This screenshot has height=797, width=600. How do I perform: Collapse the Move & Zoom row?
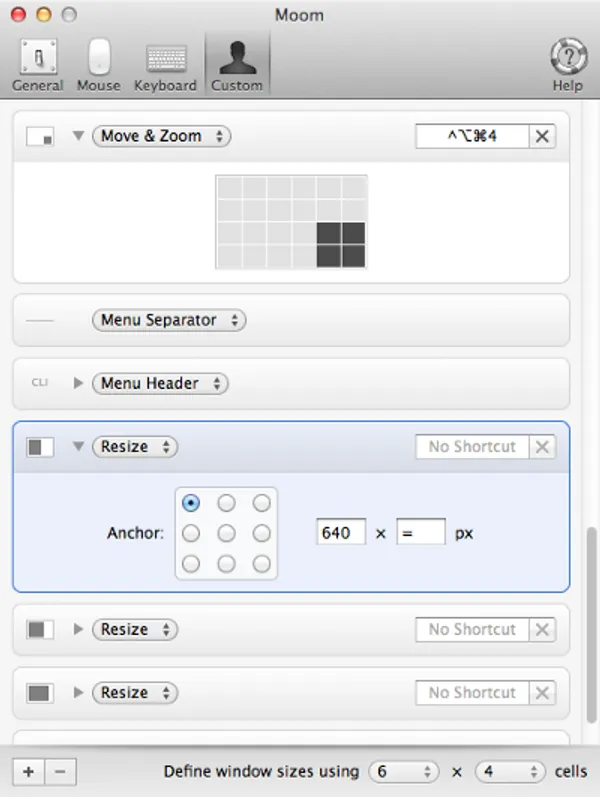pyautogui.click(x=78, y=136)
